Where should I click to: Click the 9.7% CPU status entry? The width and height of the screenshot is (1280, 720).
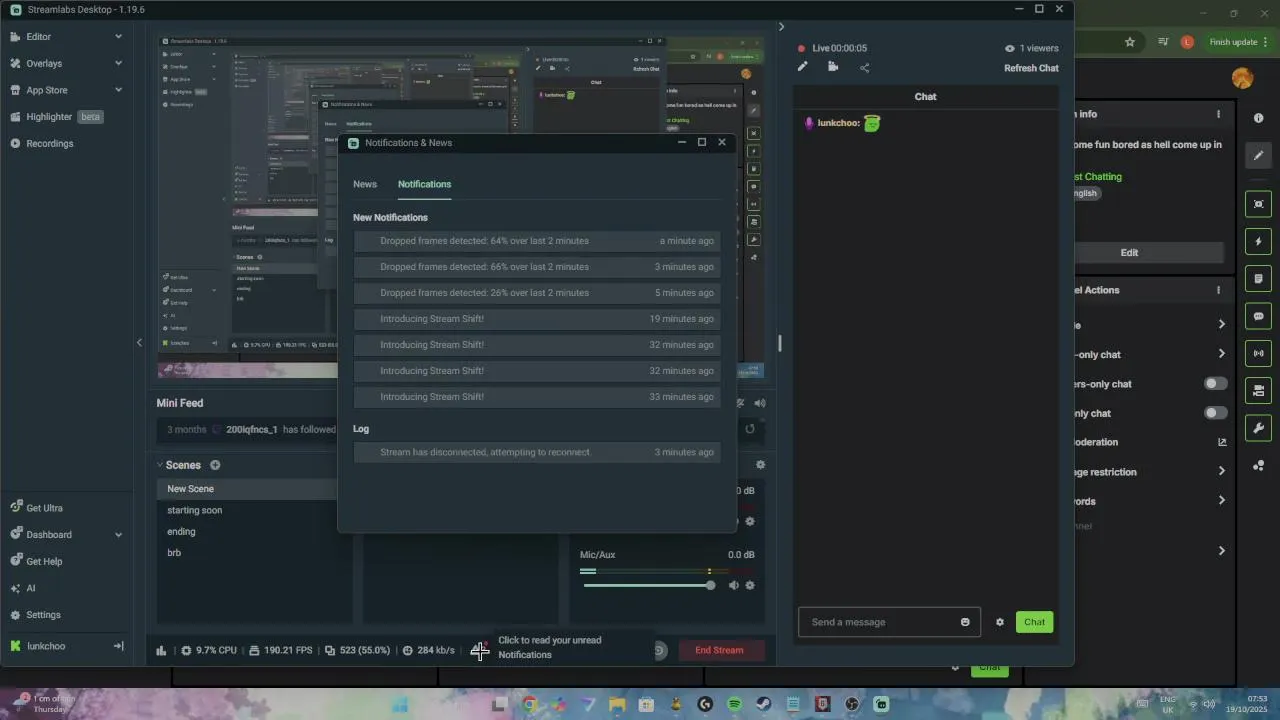(x=209, y=650)
